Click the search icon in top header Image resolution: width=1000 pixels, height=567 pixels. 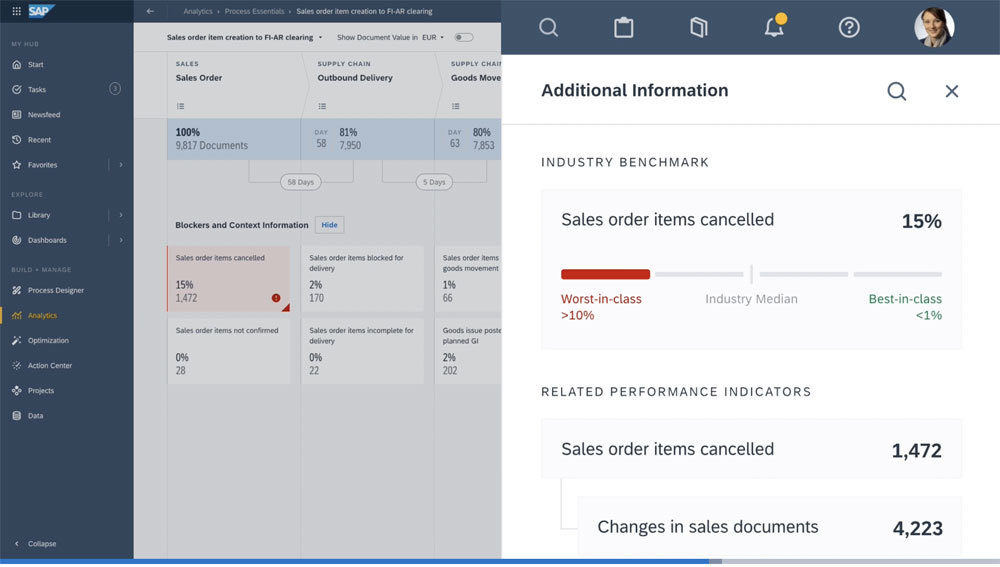click(548, 27)
